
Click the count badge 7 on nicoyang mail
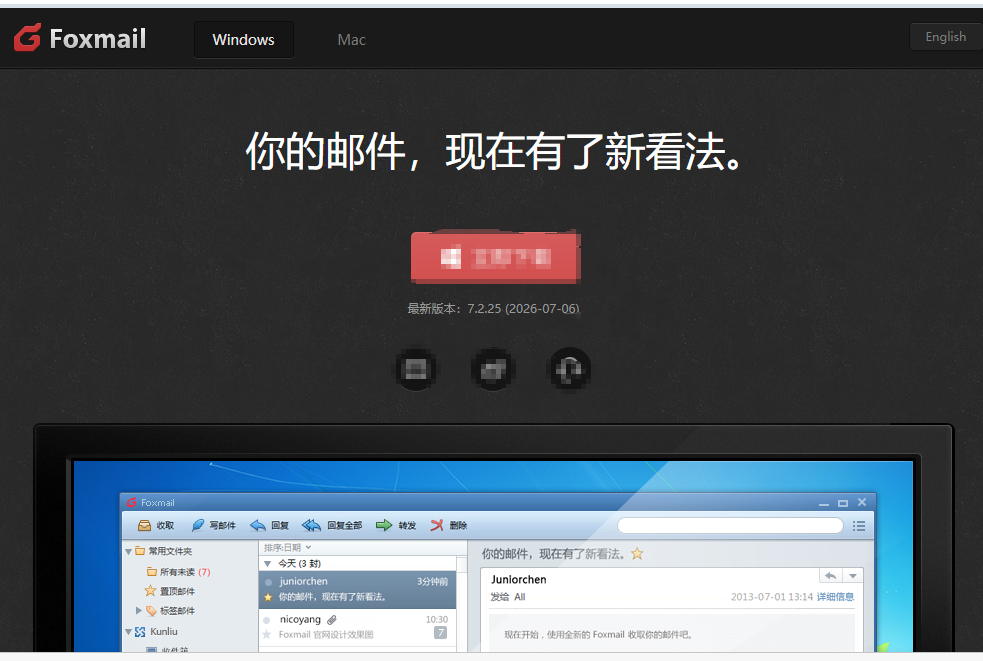click(441, 633)
